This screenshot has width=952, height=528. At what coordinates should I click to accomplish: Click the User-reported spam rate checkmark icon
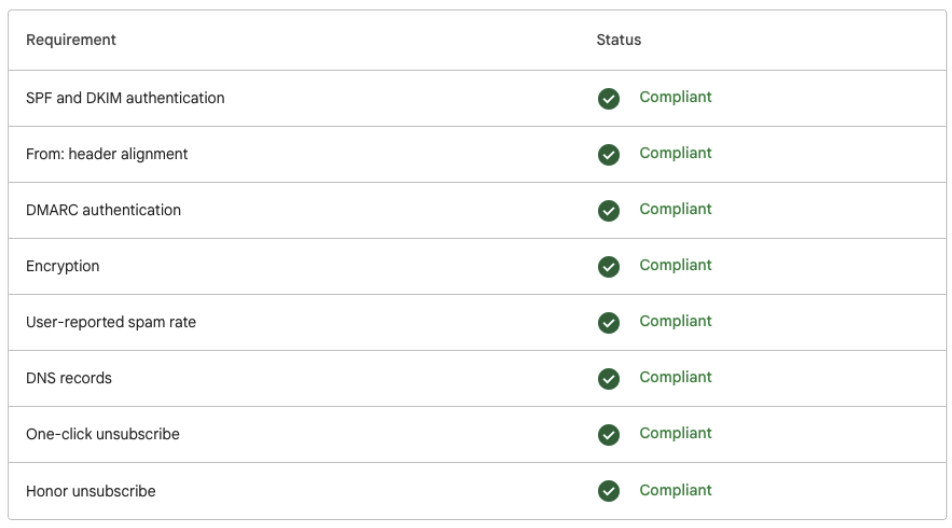coord(608,322)
